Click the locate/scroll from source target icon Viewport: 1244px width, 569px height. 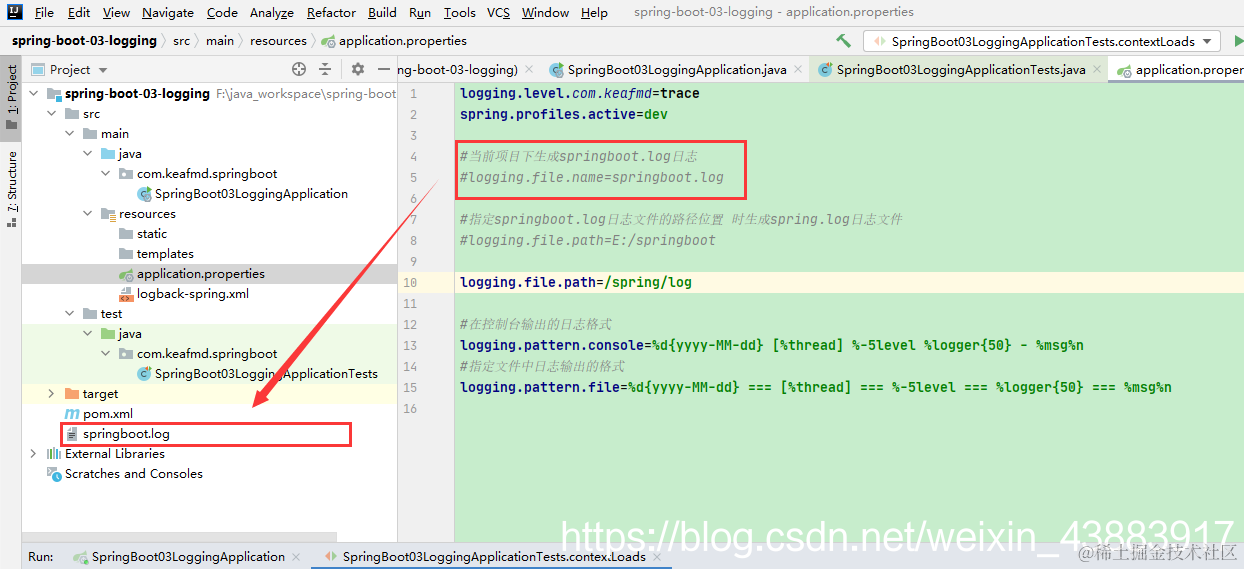(298, 69)
